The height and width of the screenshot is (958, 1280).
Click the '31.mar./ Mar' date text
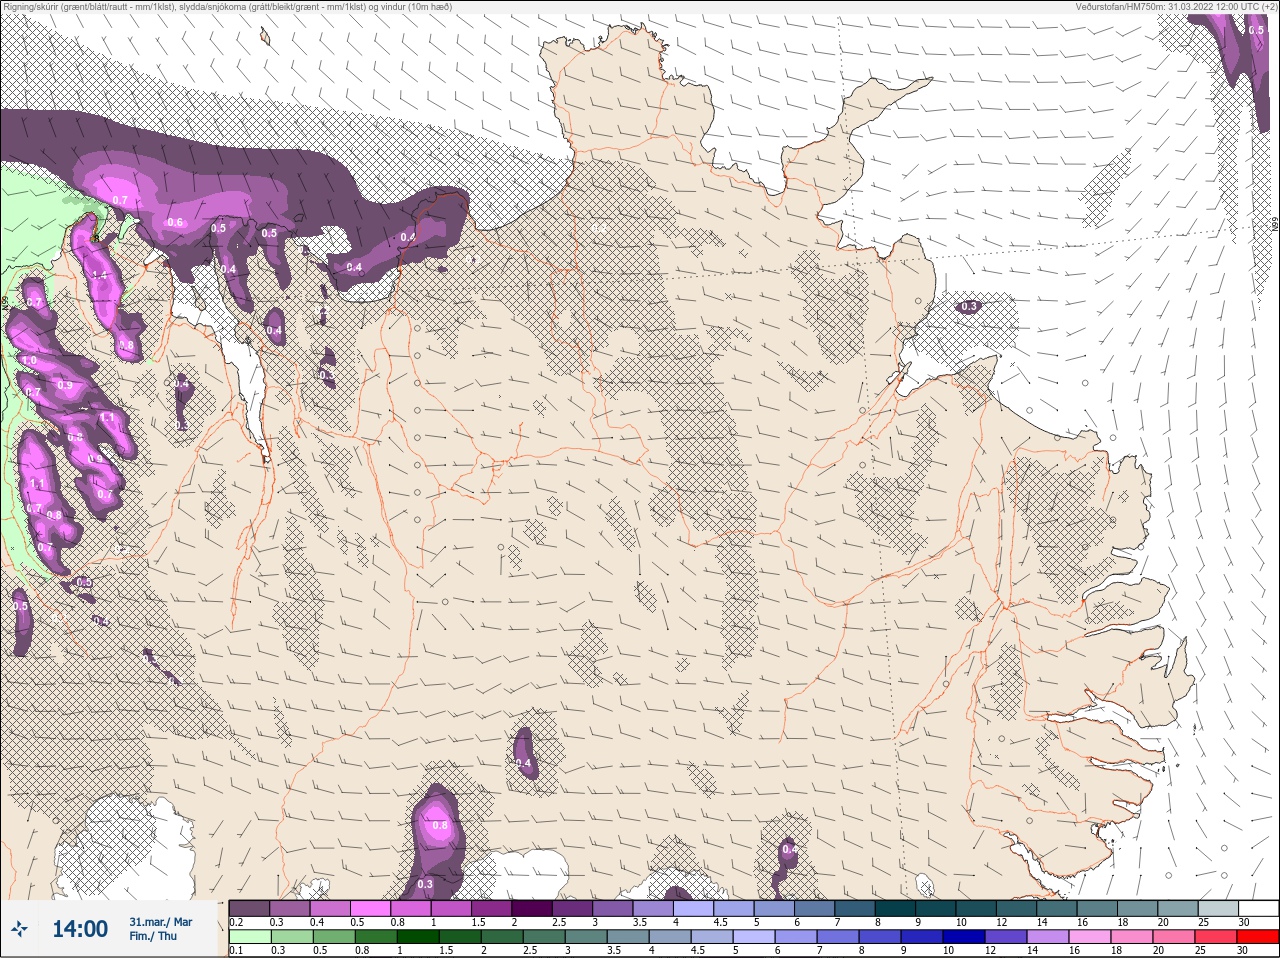point(160,921)
